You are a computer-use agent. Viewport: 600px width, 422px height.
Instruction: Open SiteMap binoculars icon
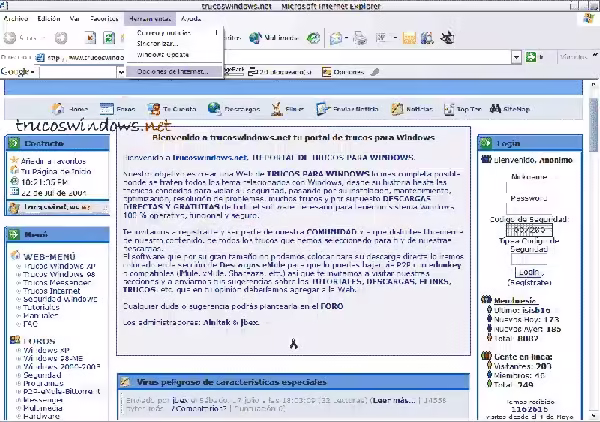[495, 109]
